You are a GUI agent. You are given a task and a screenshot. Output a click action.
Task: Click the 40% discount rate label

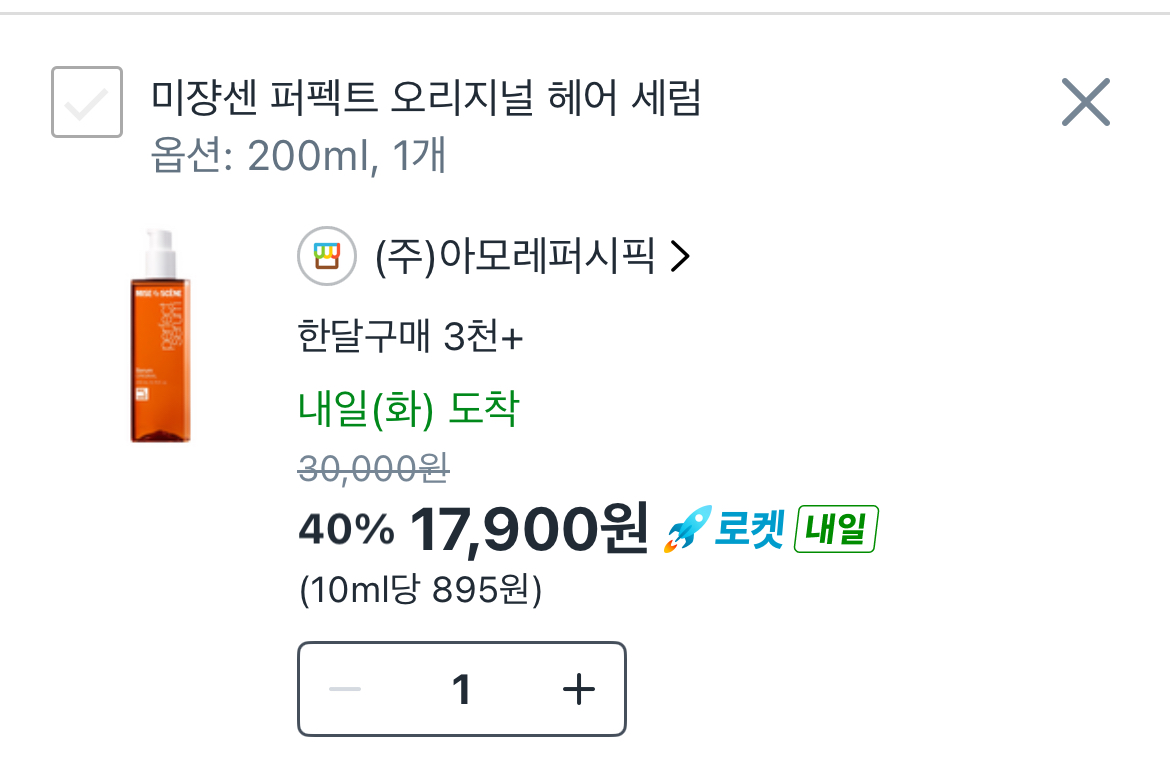346,530
